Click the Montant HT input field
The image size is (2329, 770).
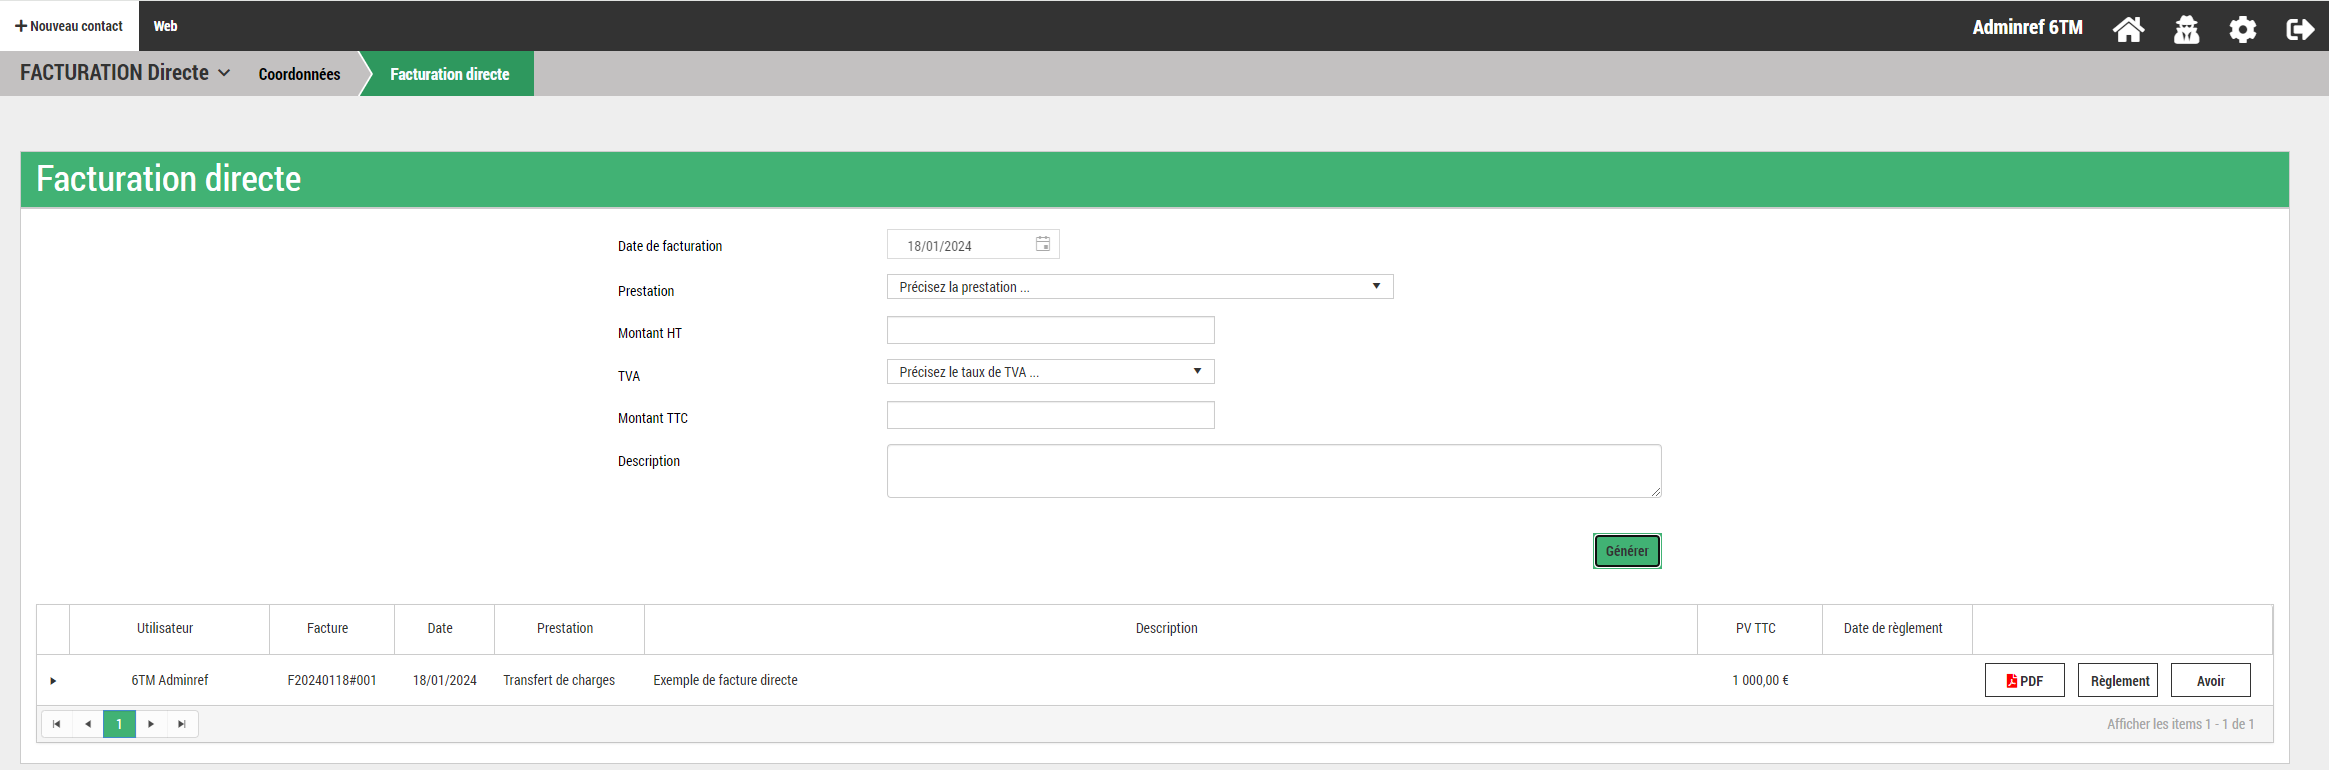point(1050,330)
